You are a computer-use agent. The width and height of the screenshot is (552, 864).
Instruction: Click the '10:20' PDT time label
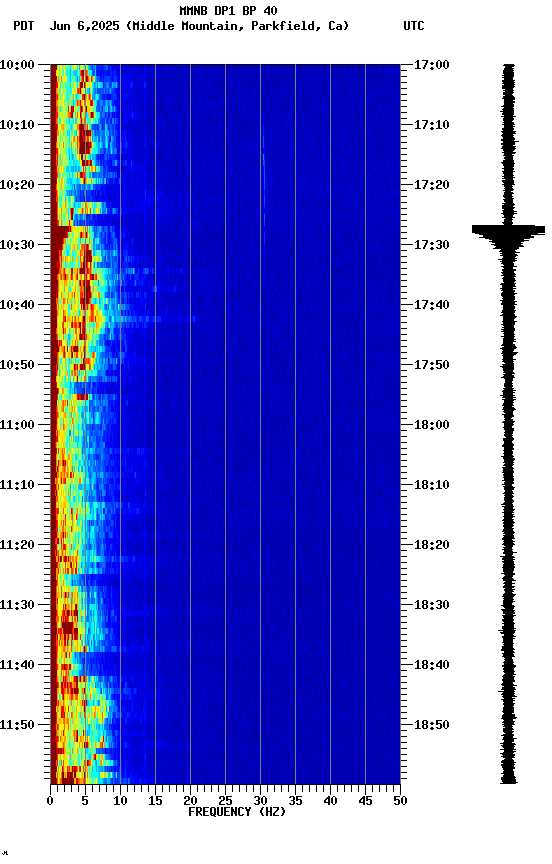pyautogui.click(x=17, y=185)
